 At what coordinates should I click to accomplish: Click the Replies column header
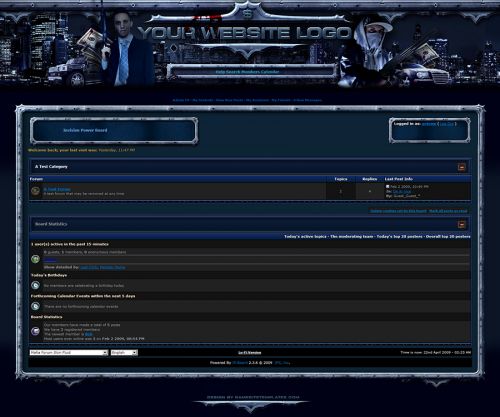[x=370, y=179]
